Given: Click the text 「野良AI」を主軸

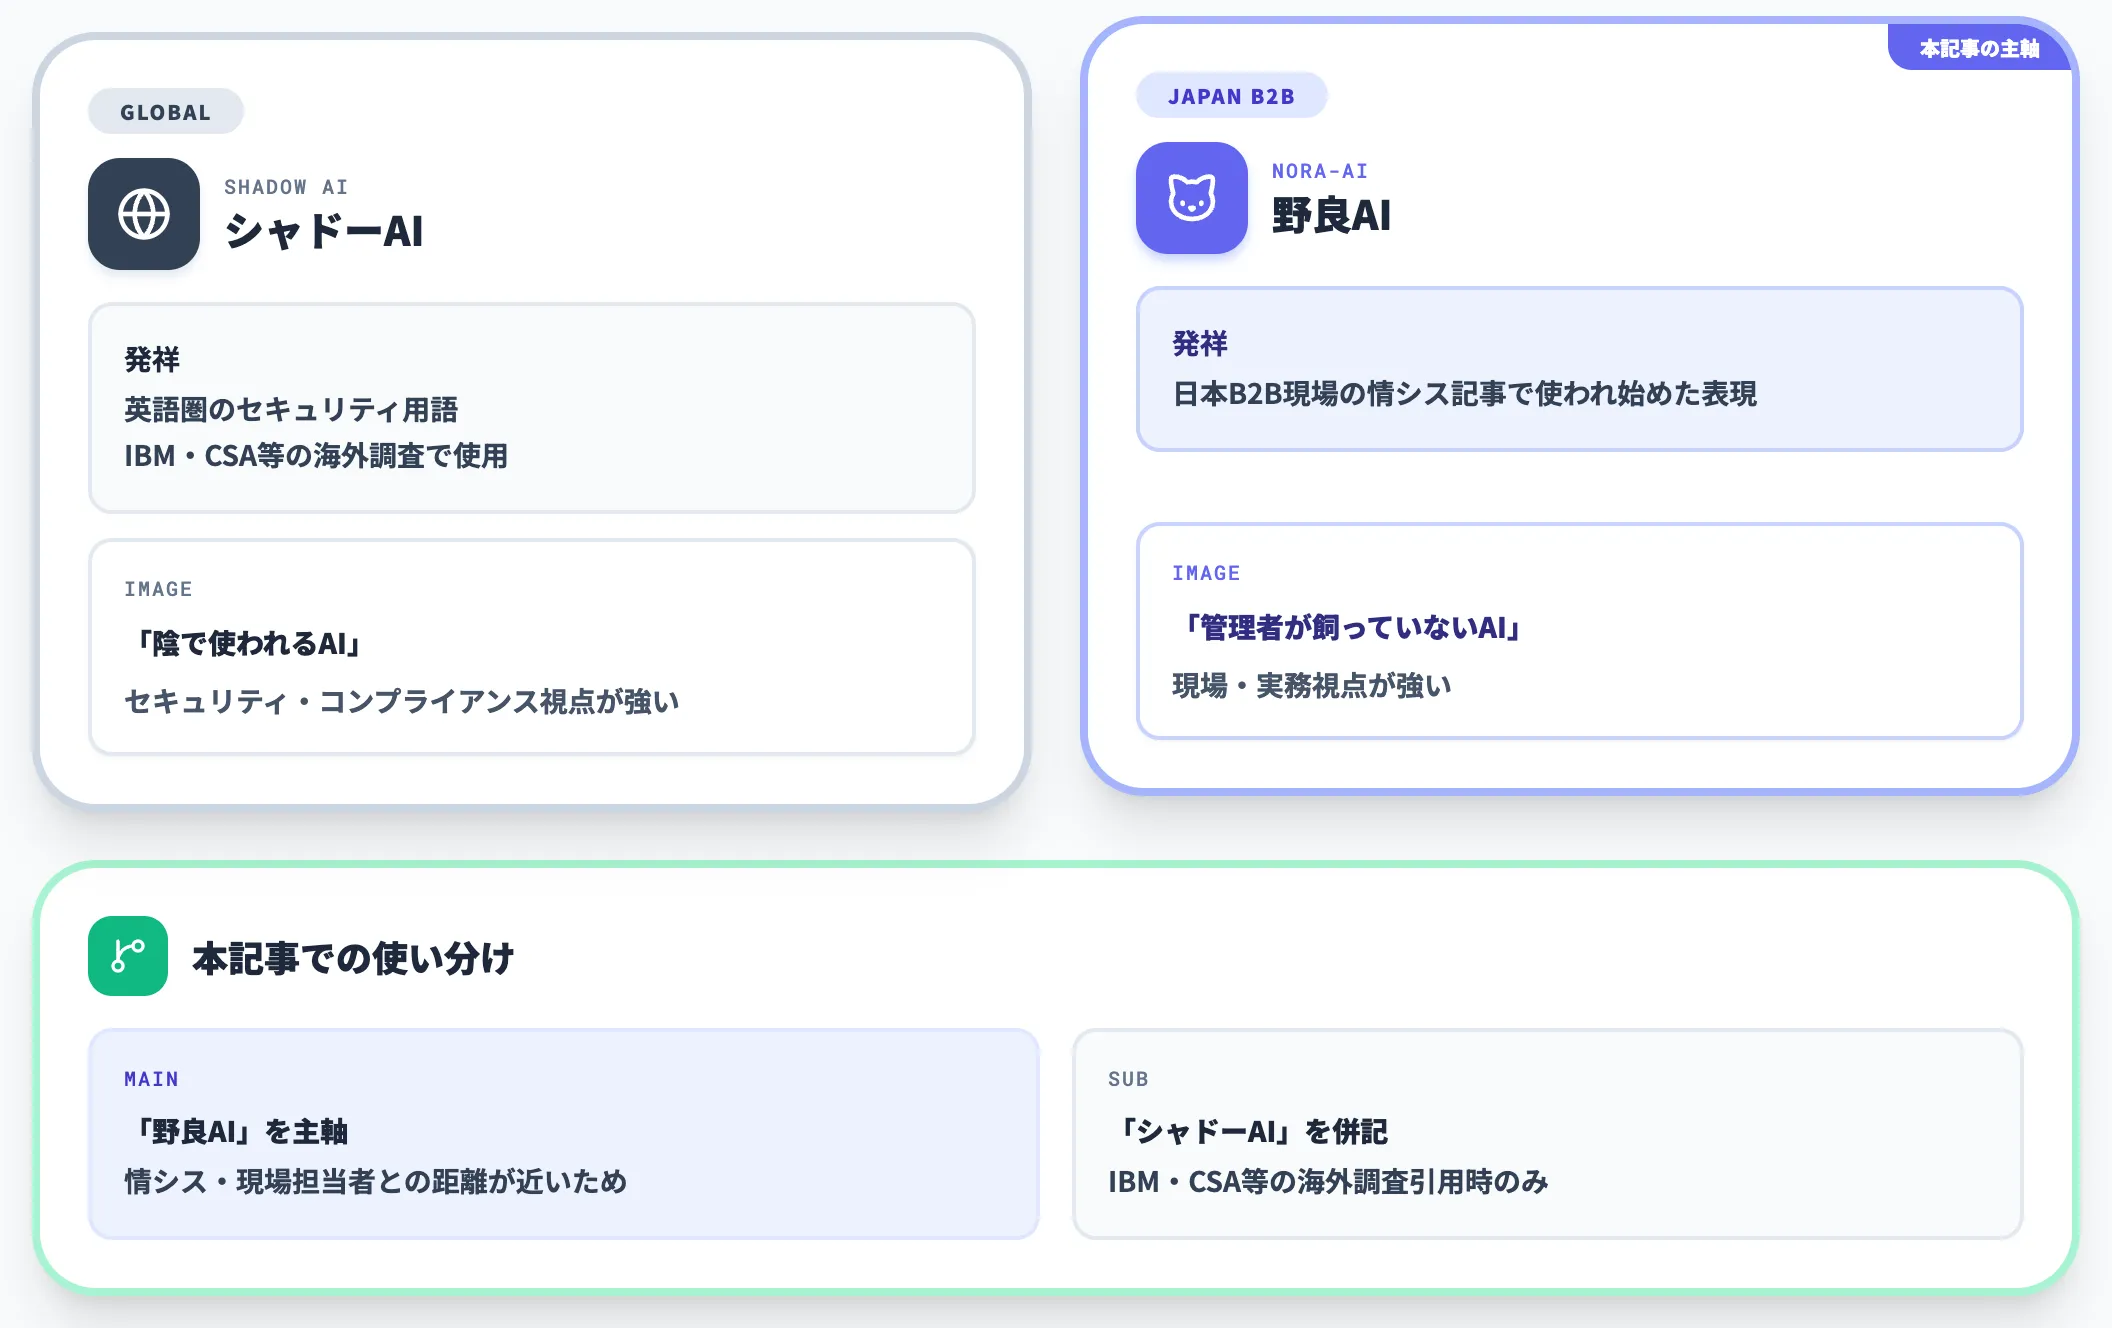Looking at the screenshot, I should point(240,1131).
